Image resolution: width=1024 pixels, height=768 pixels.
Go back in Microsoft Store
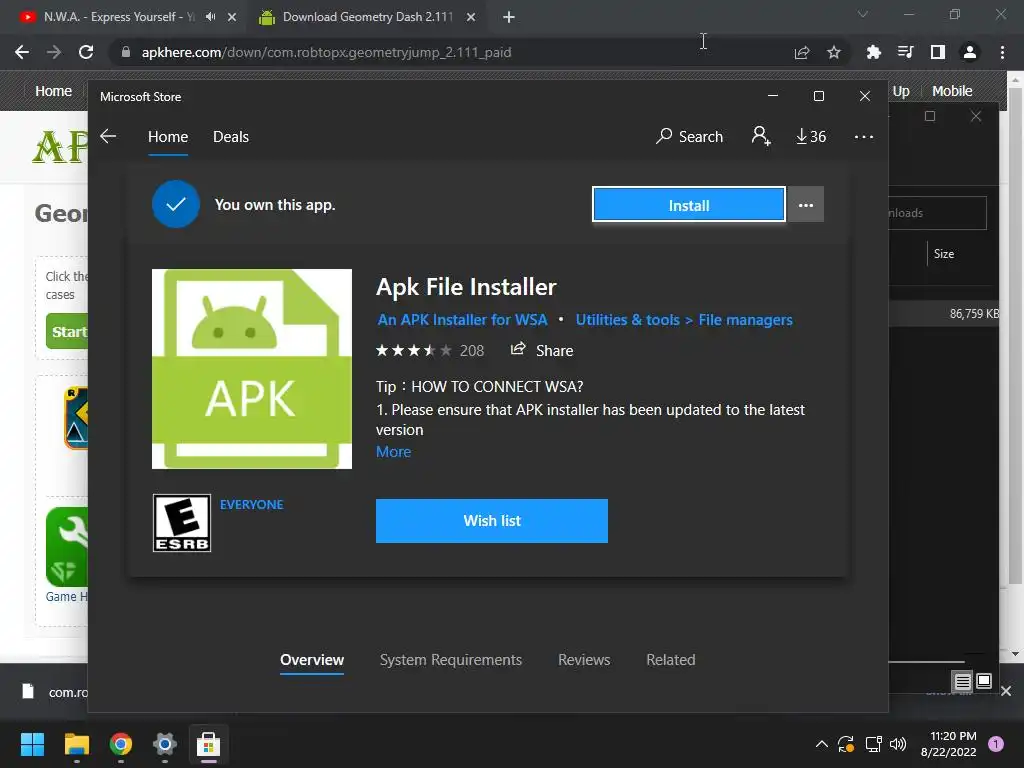108,136
